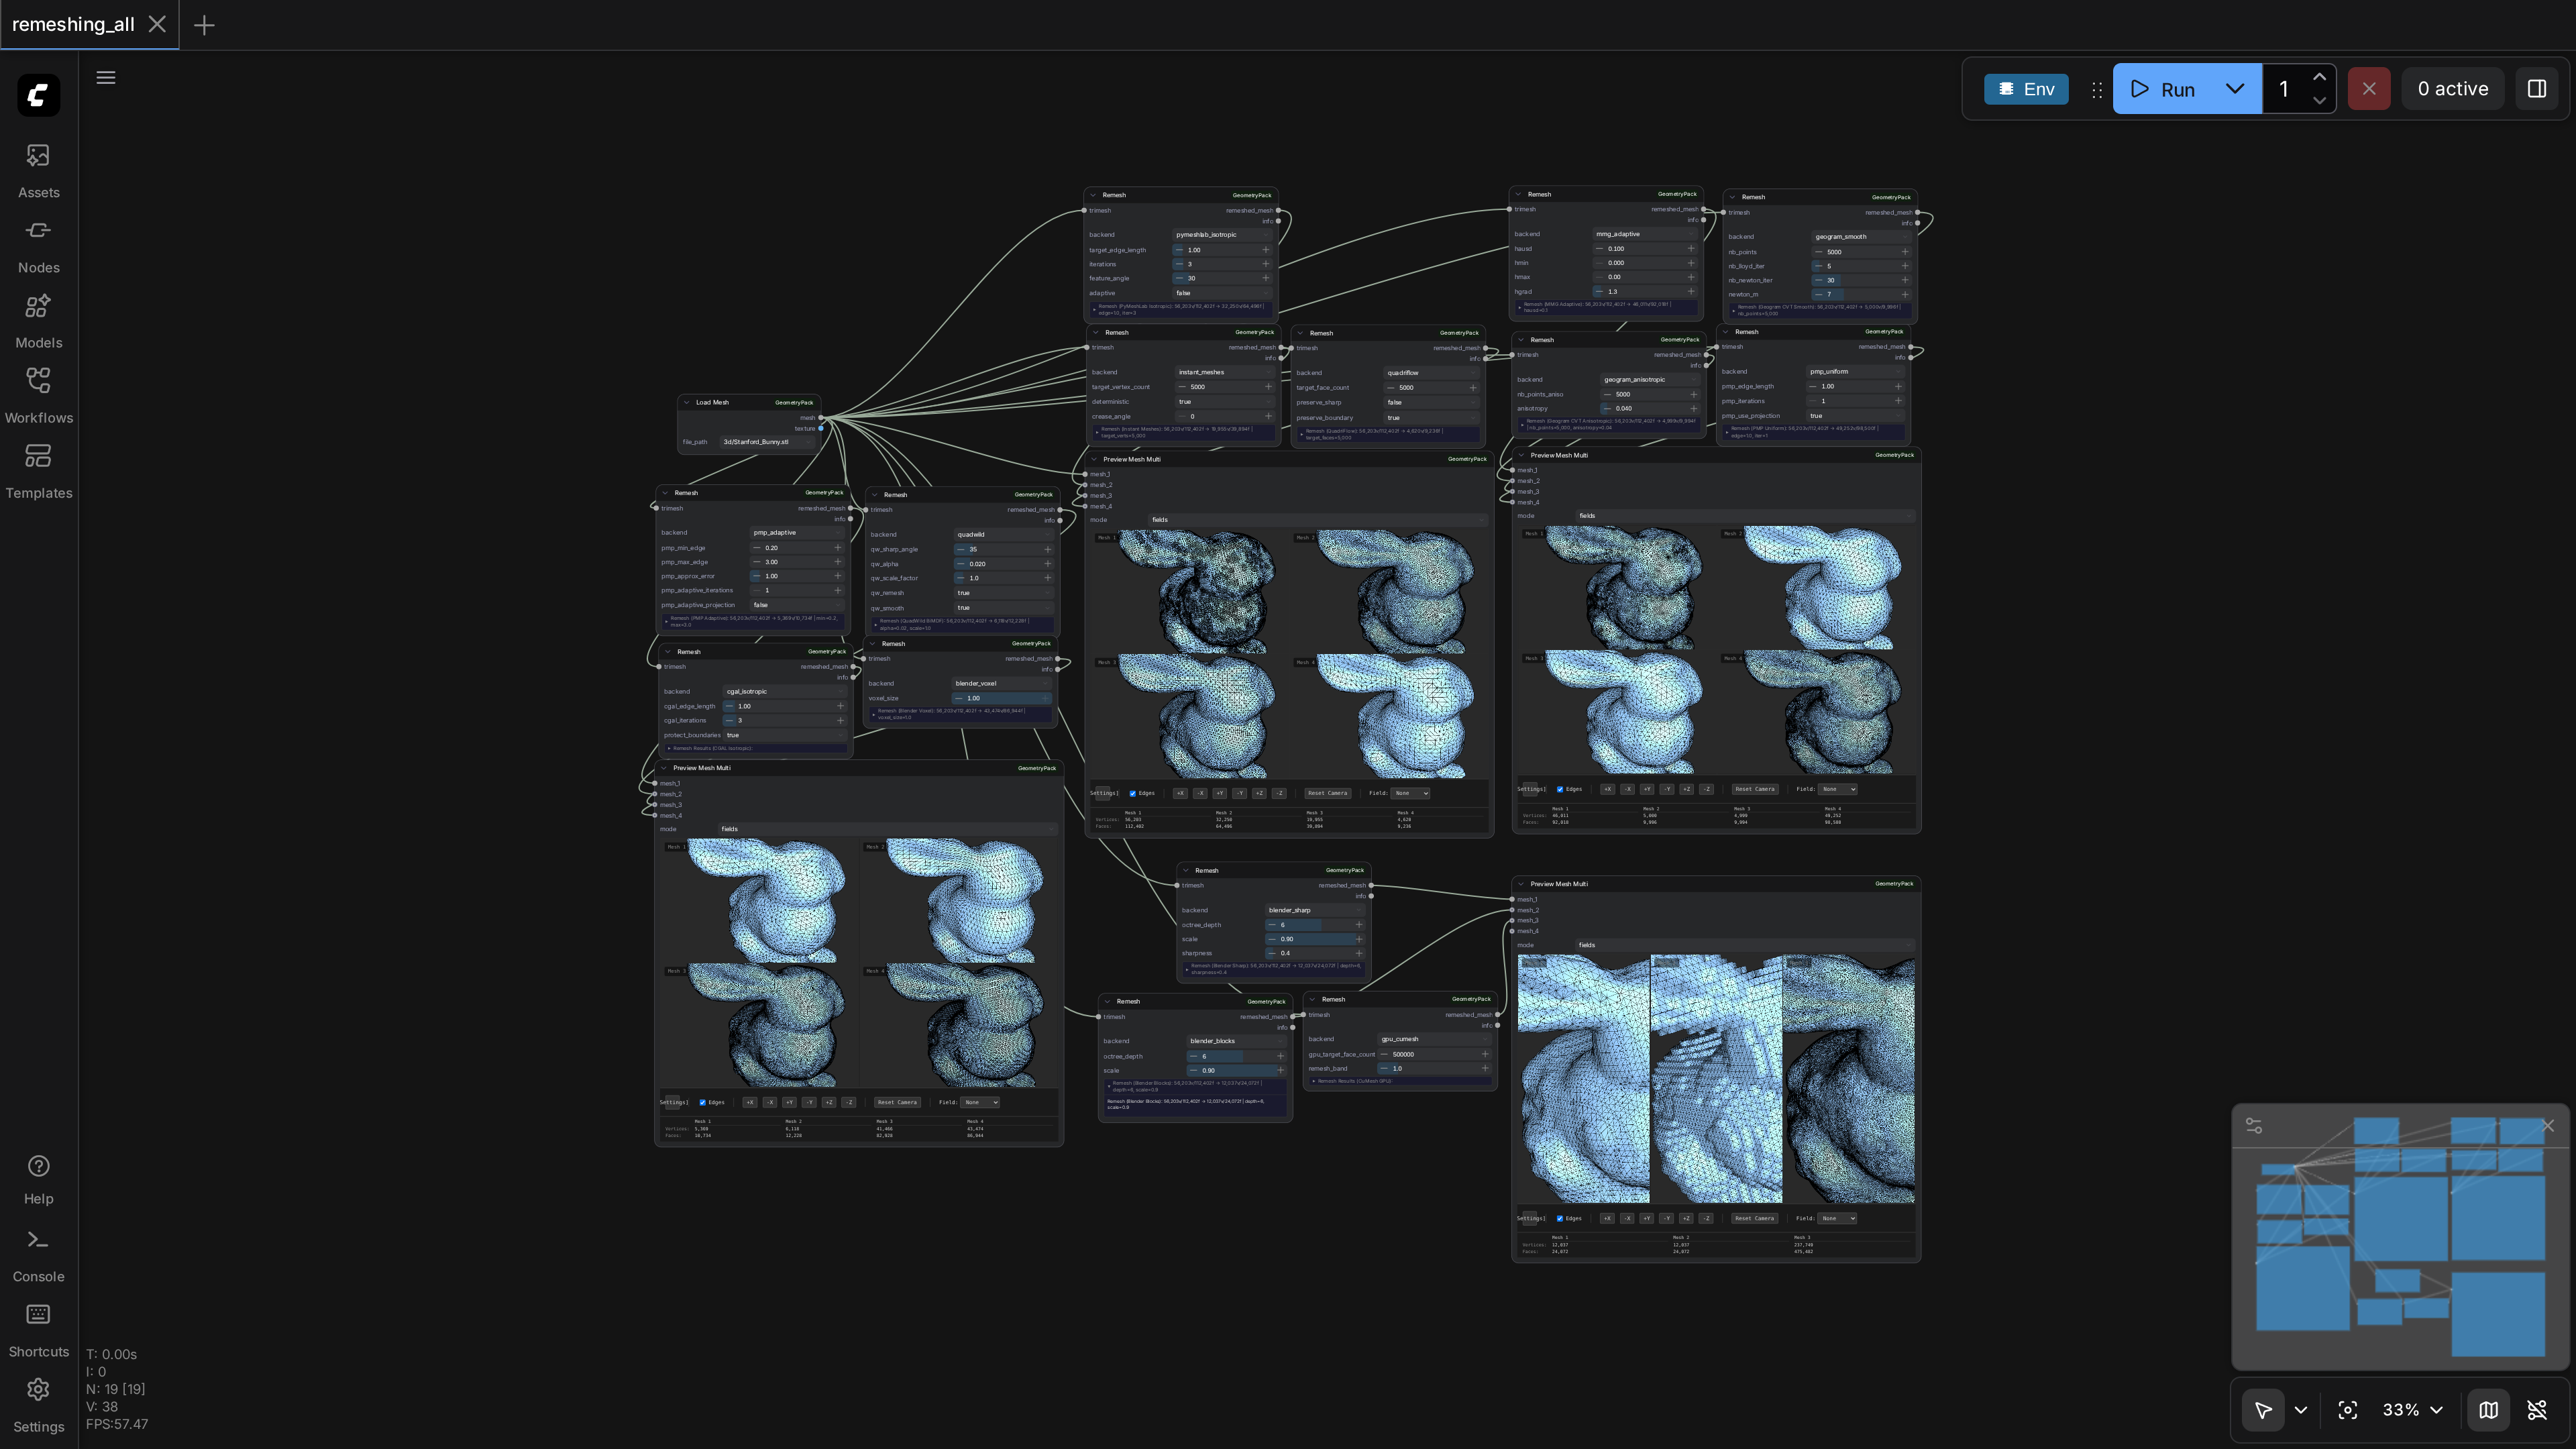Image resolution: width=2576 pixels, height=1449 pixels.
Task: Adjust scale slider in blender_blocks node
Action: pos(1236,1071)
